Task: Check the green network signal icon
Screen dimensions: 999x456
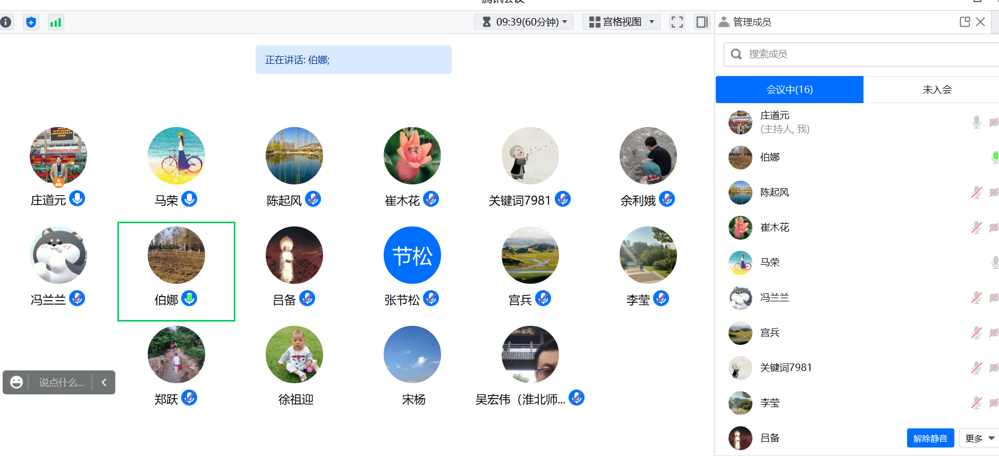Action: click(55, 22)
